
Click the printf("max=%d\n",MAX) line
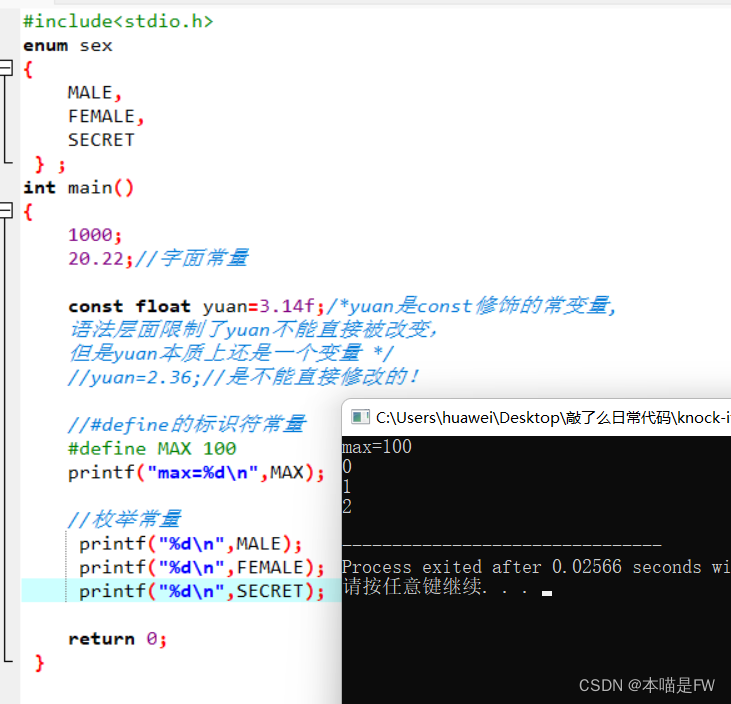196,473
